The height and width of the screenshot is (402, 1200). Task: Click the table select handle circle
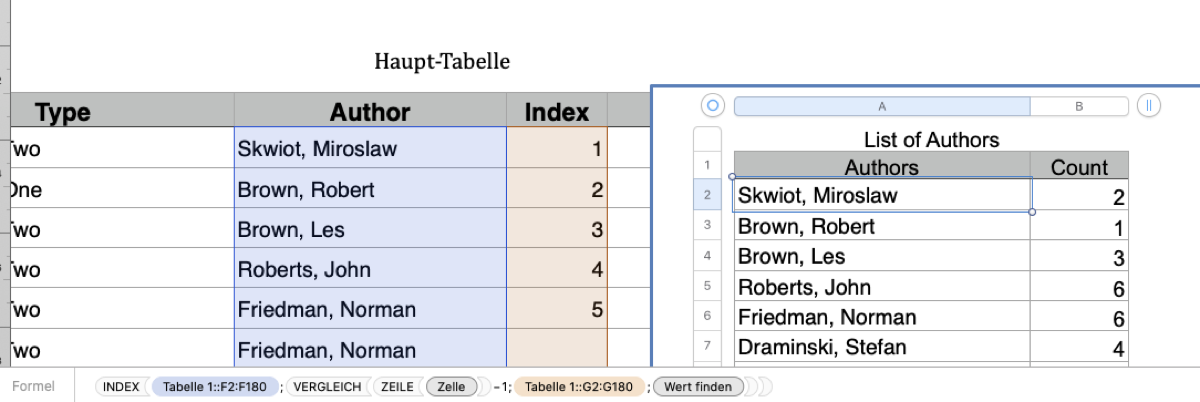[712, 105]
